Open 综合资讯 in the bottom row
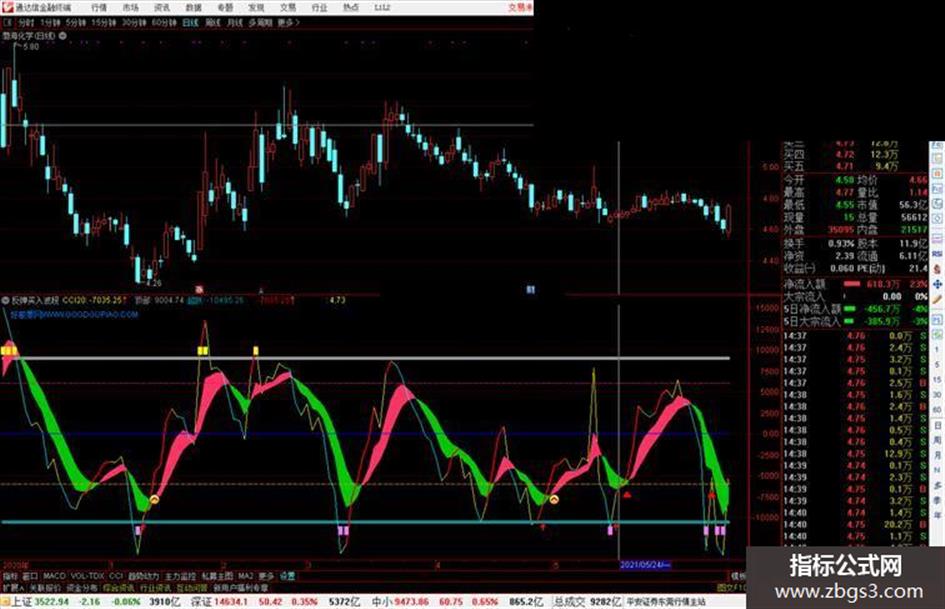 coord(119,587)
